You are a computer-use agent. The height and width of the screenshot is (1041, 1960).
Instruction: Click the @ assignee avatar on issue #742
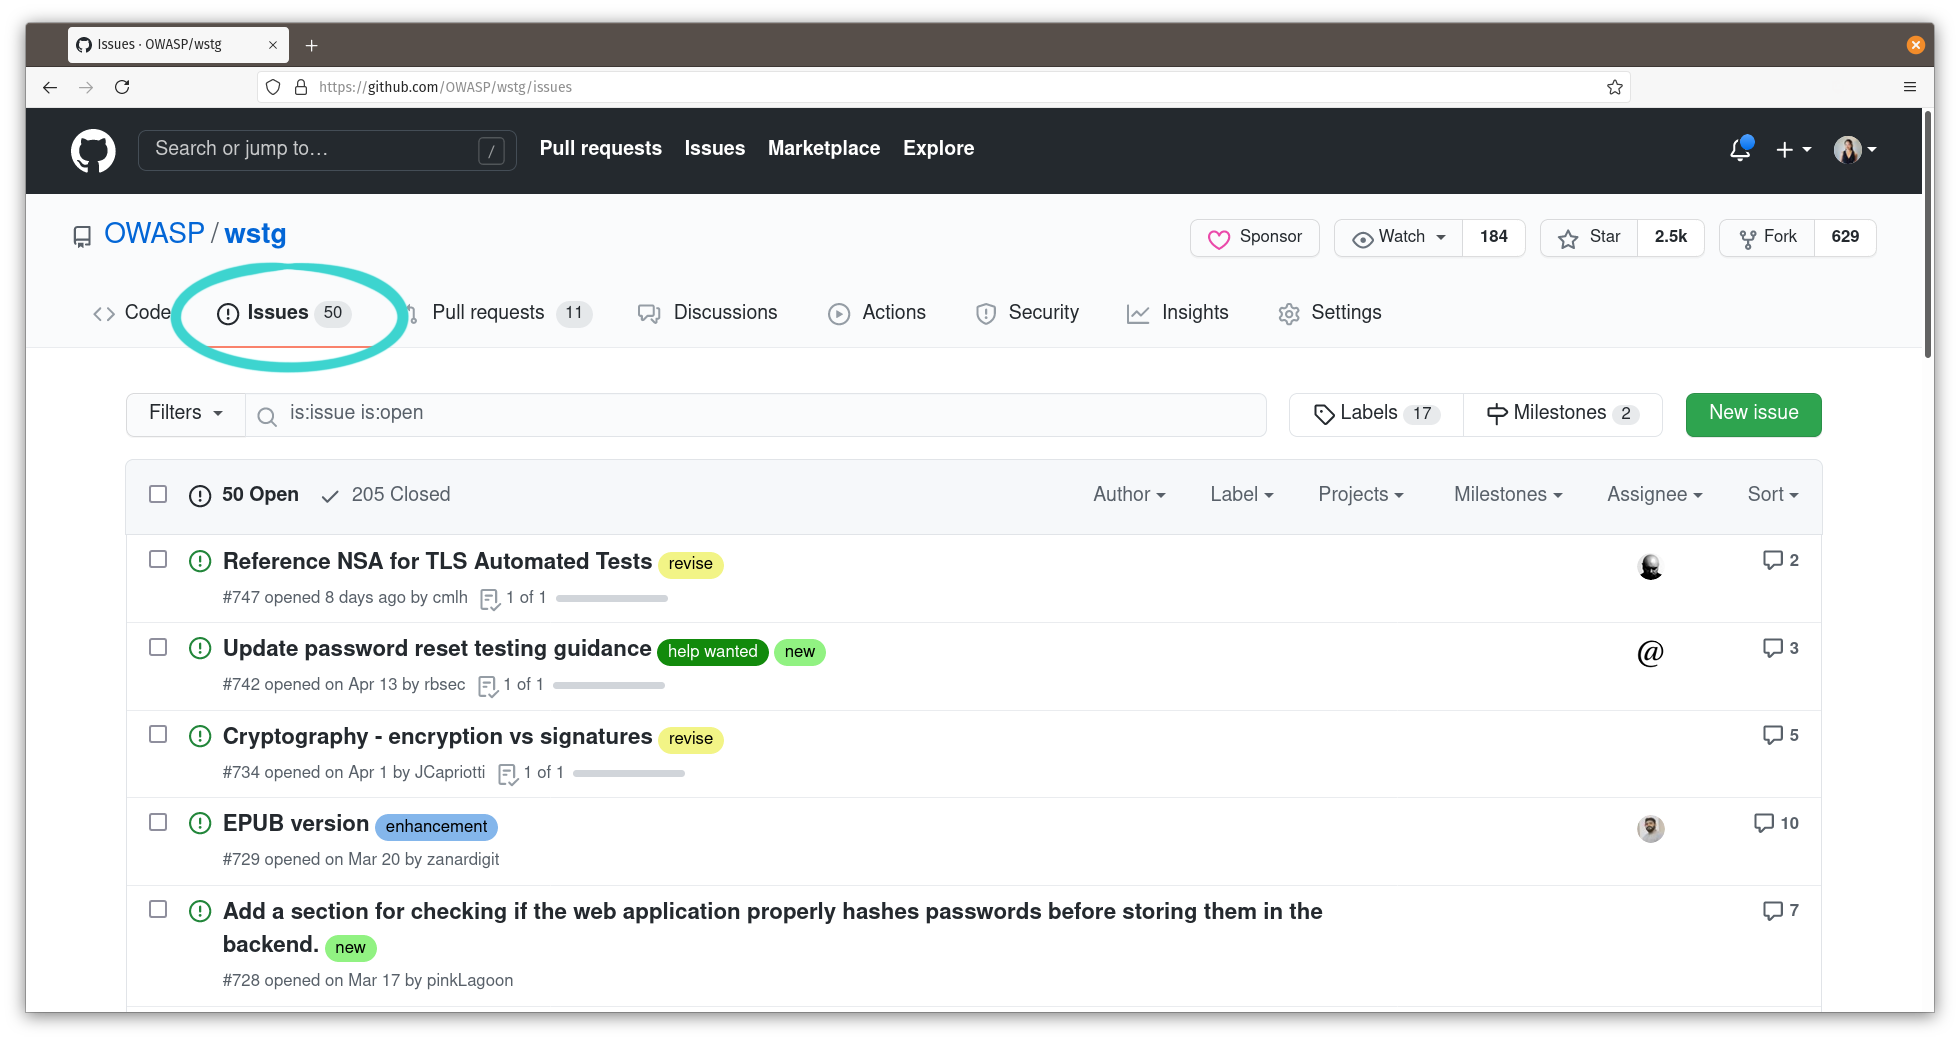pos(1650,653)
